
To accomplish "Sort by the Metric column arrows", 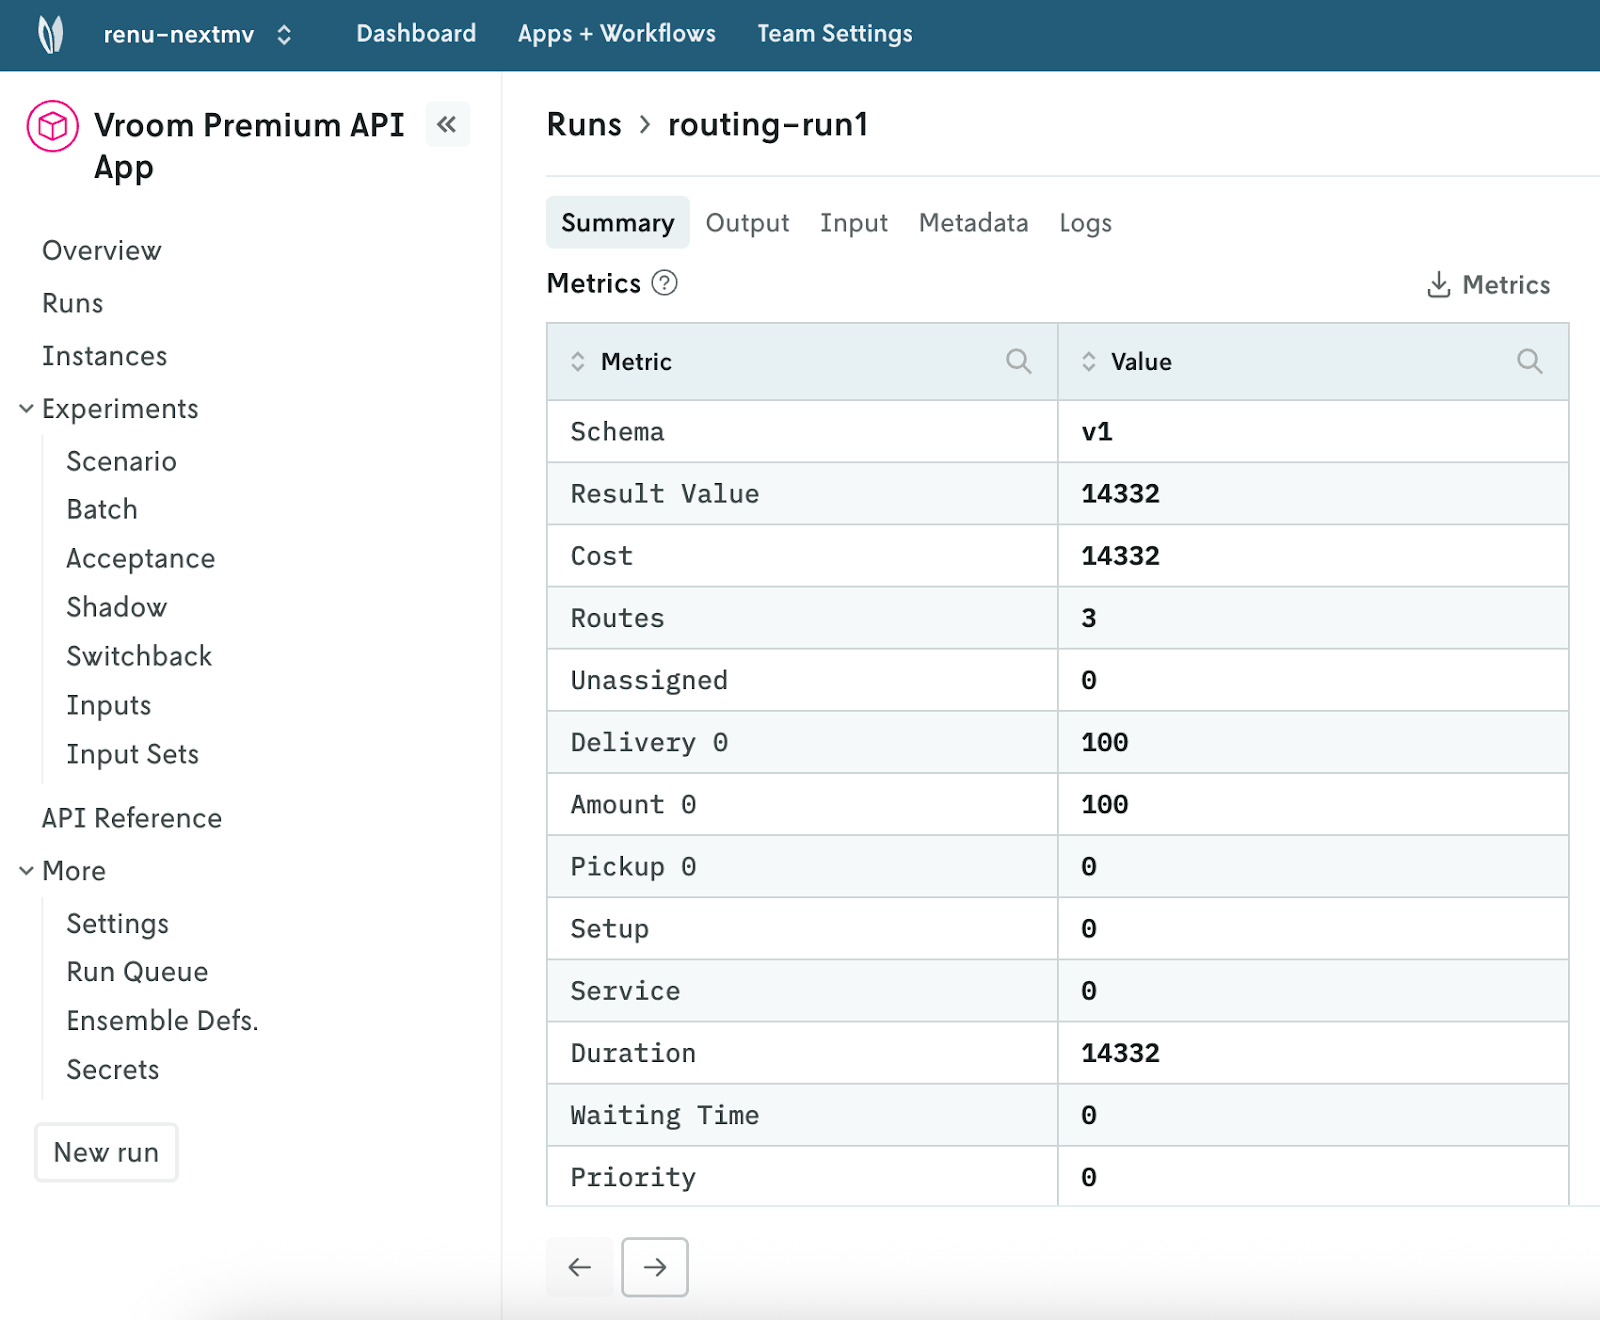I will coord(578,362).
